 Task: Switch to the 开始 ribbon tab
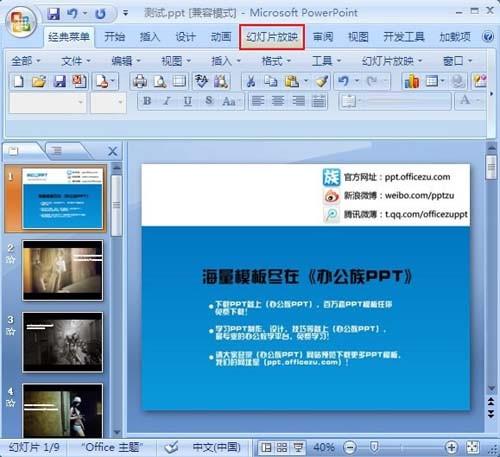pyautogui.click(x=115, y=37)
